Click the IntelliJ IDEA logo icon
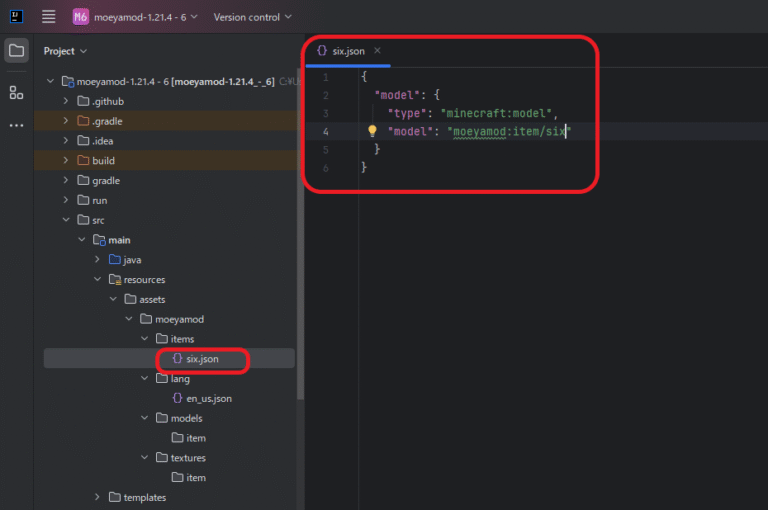Screen dimensions: 768x510 point(16,17)
